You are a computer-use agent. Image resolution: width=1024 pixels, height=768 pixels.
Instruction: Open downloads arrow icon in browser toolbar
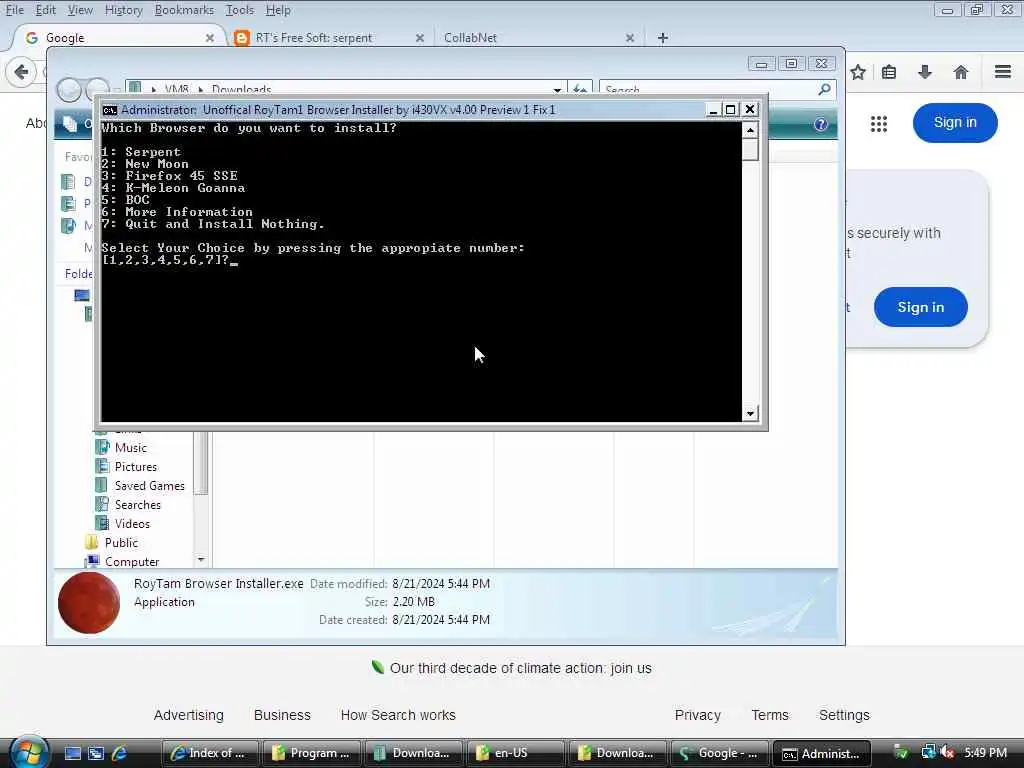925,72
